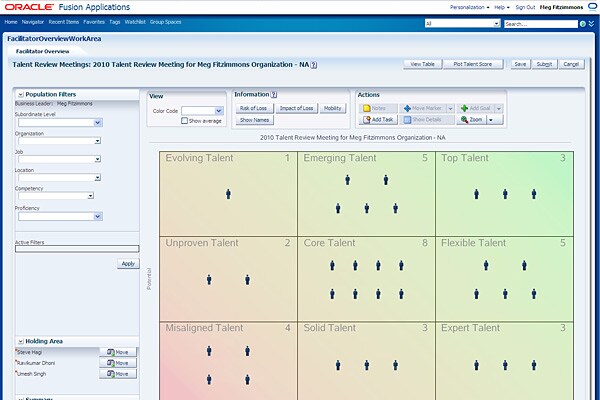Screen dimensions: 600x400
Task: Click Move icon for Ravikumar Dhoni
Action: click(111, 363)
